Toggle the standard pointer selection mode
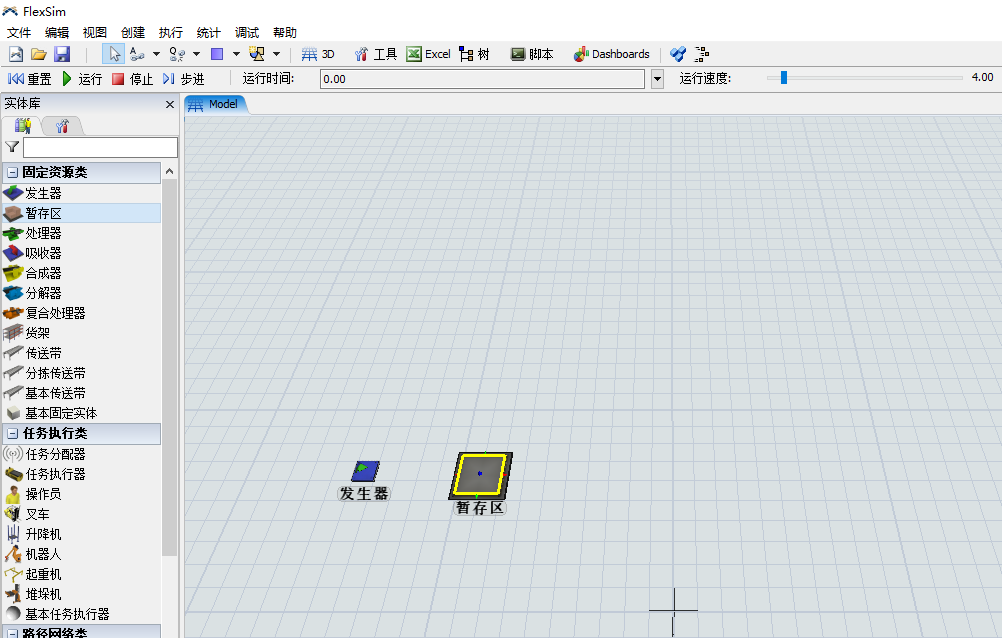 (x=114, y=54)
